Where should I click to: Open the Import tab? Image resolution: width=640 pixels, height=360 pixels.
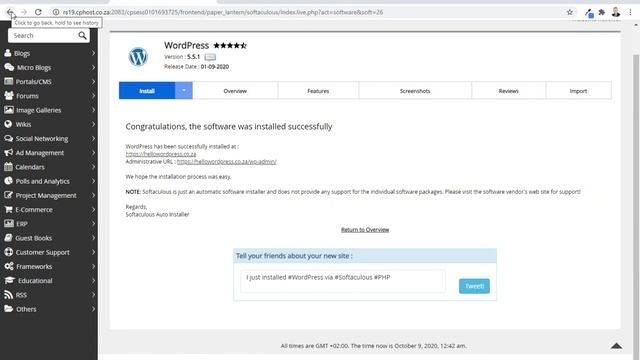[578, 91]
